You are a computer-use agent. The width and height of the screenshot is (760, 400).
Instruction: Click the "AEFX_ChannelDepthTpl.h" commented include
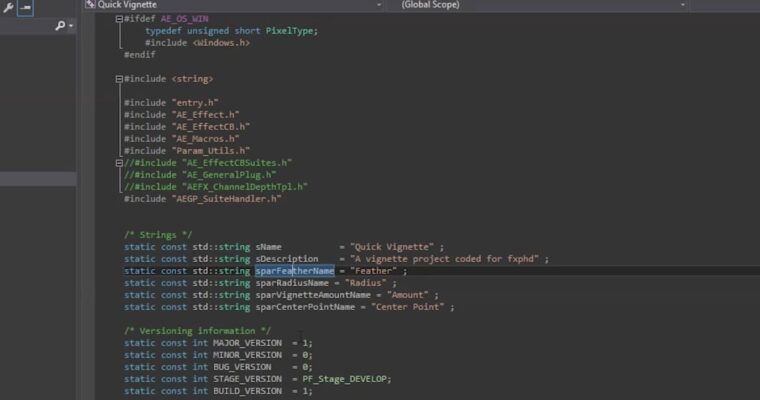tap(245, 187)
